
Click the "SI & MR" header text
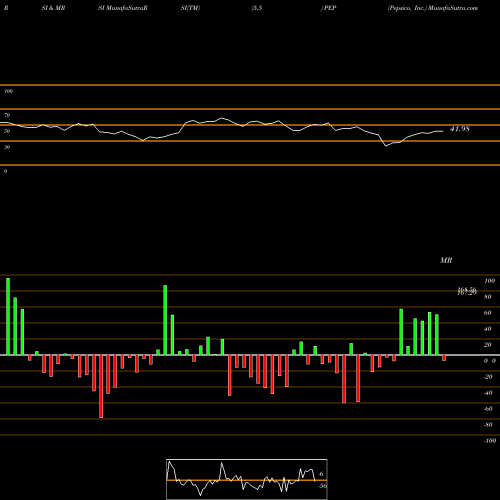coord(53,8)
